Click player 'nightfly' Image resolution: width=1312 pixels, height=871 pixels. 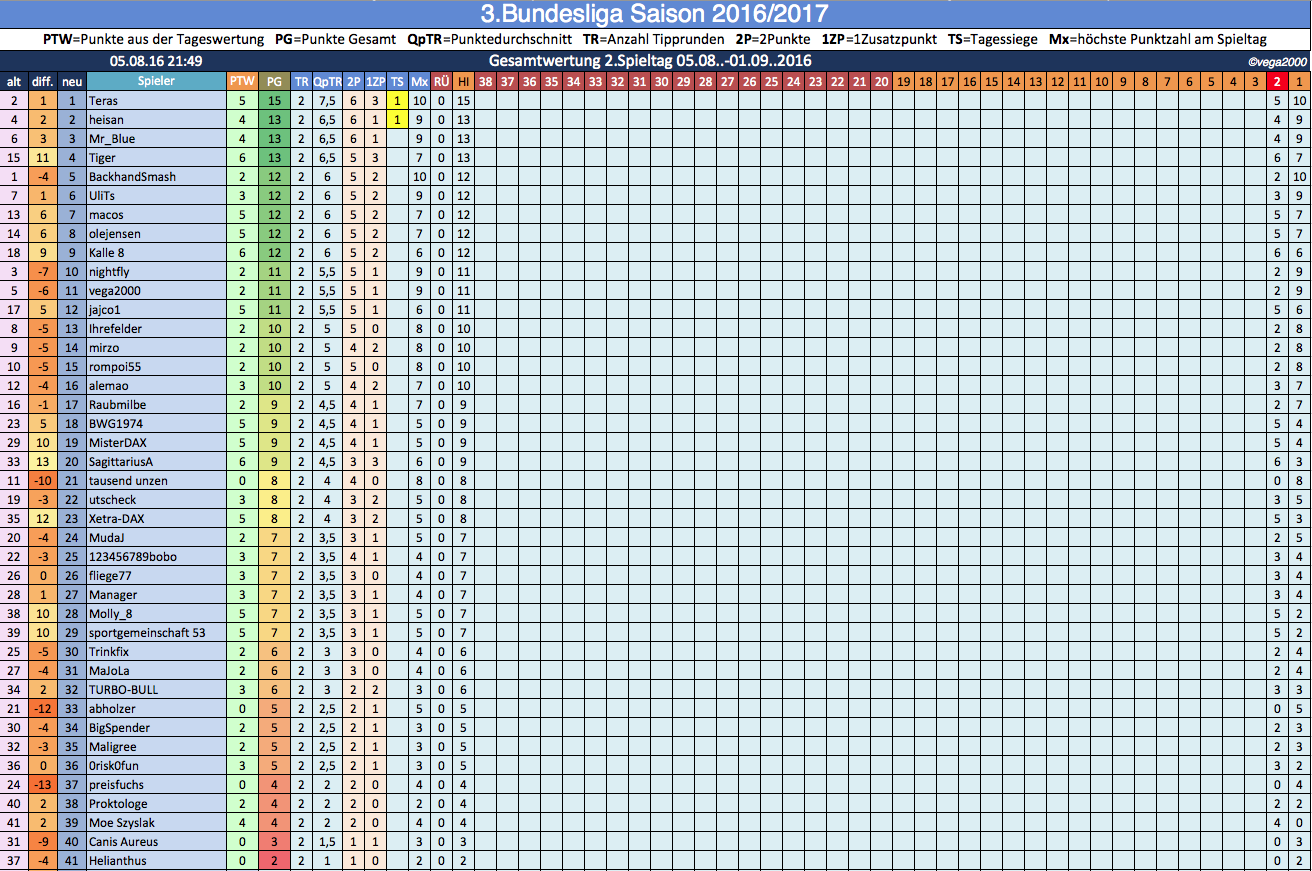point(155,272)
